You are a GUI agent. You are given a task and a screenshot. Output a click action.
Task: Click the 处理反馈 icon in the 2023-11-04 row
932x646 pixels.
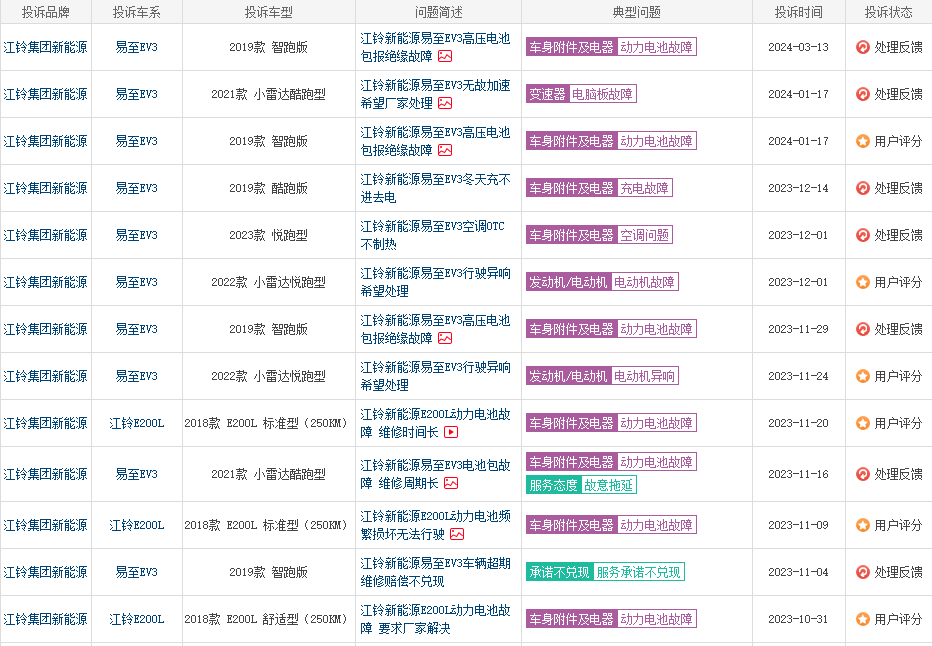pos(863,572)
